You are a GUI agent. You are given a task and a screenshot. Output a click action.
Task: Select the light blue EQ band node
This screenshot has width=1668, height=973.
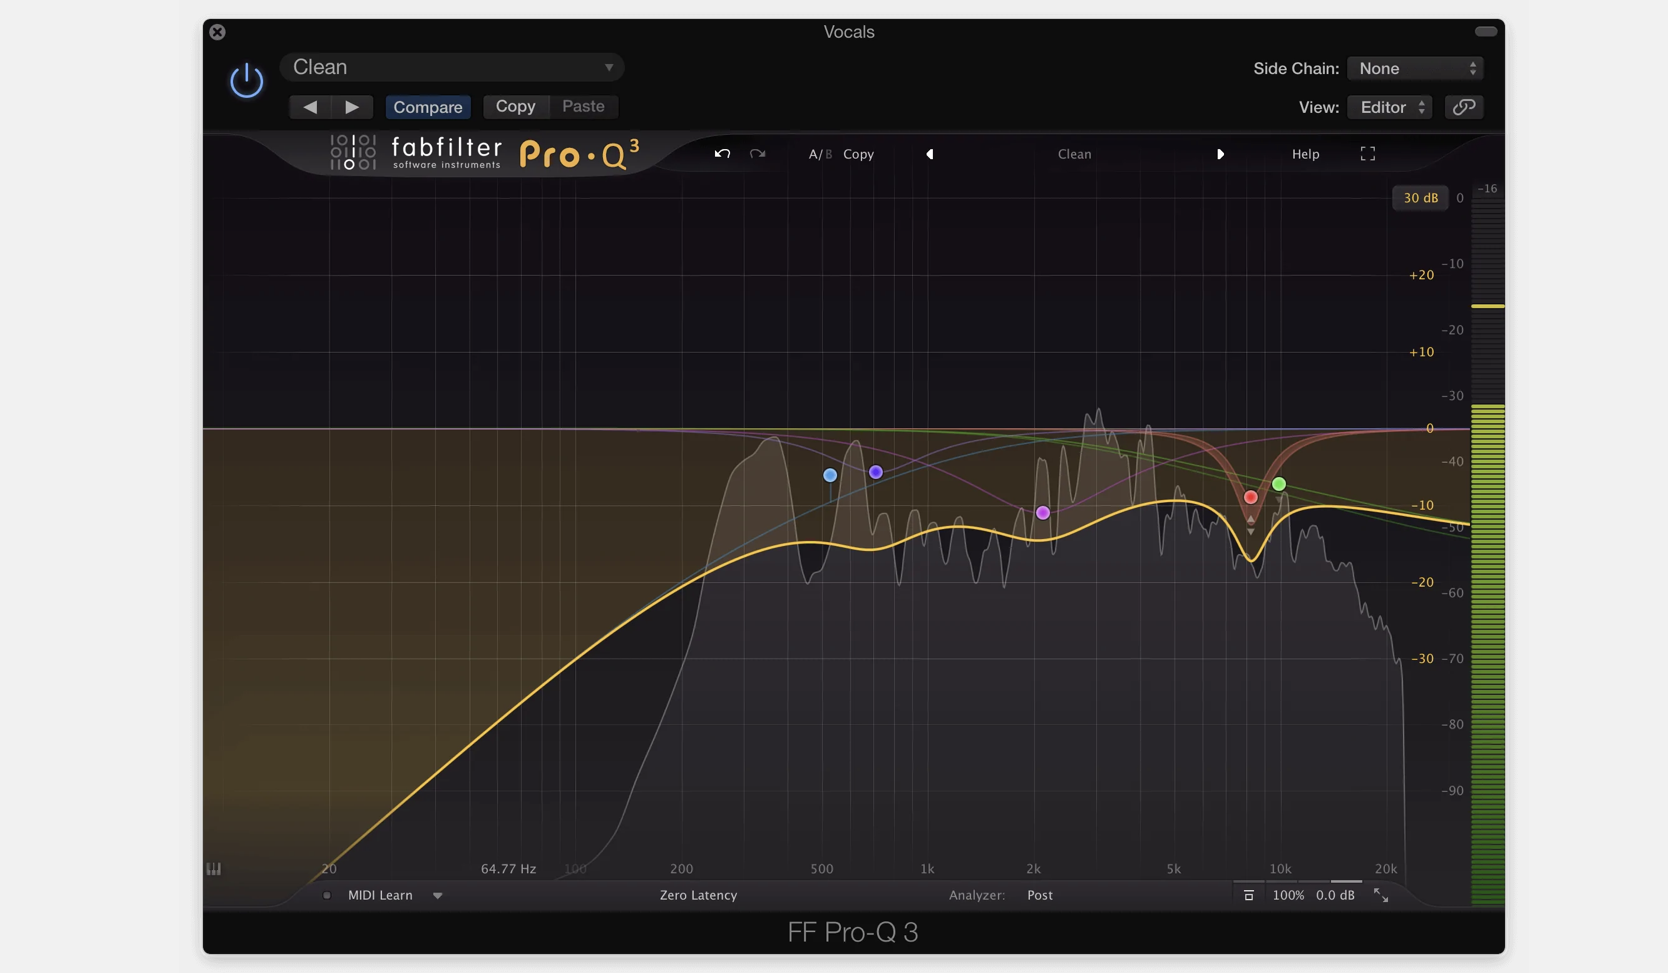pyautogui.click(x=830, y=475)
